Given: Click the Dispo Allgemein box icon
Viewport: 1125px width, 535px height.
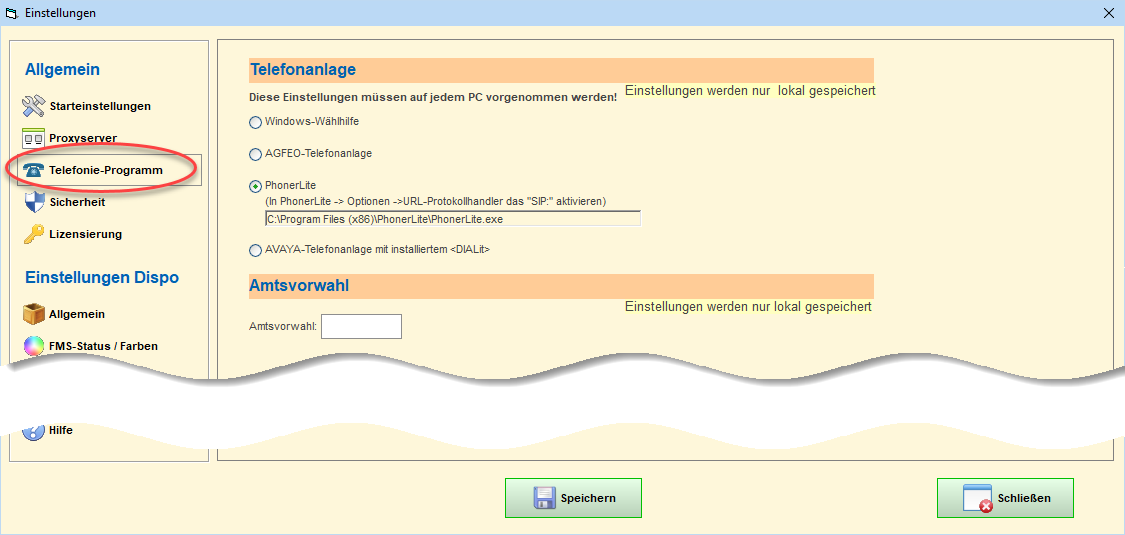Looking at the screenshot, I should click(34, 314).
